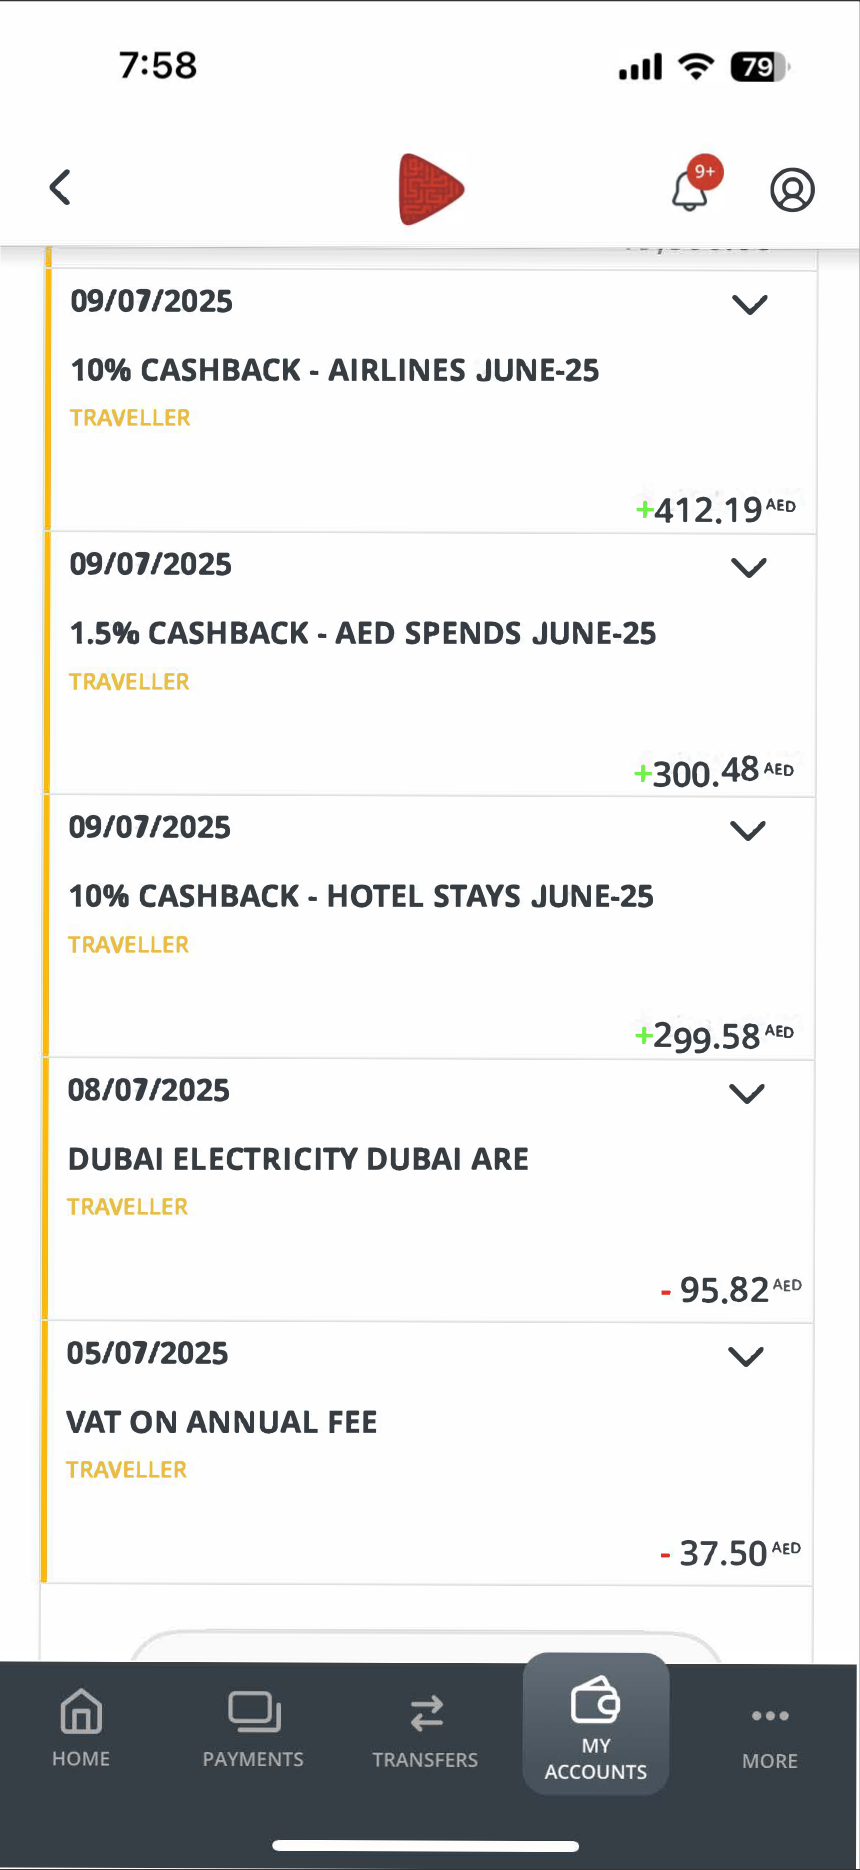Open the Payments tab
This screenshot has height=1870, width=860.
tap(253, 1728)
